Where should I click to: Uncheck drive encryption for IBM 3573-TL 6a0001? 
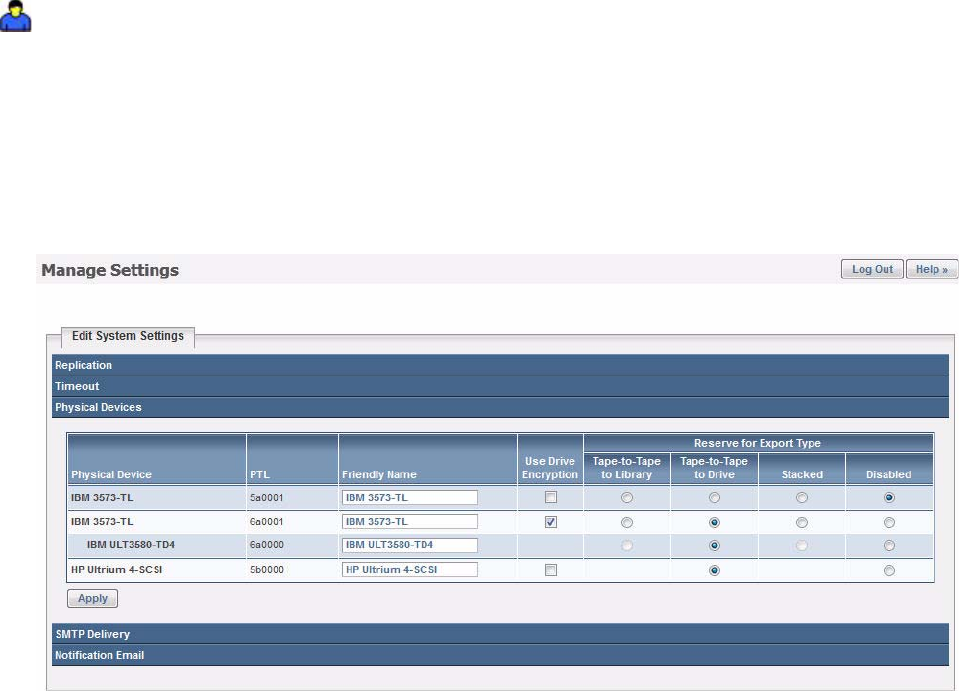[x=551, y=522]
